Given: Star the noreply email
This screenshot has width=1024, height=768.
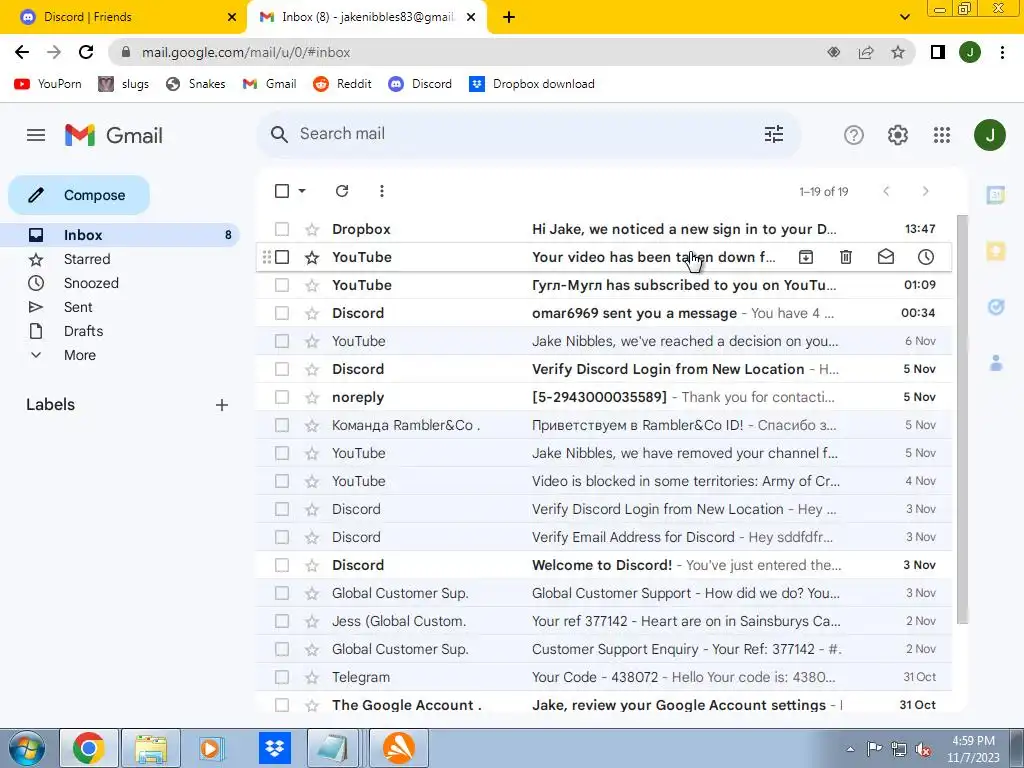Looking at the screenshot, I should (312, 397).
